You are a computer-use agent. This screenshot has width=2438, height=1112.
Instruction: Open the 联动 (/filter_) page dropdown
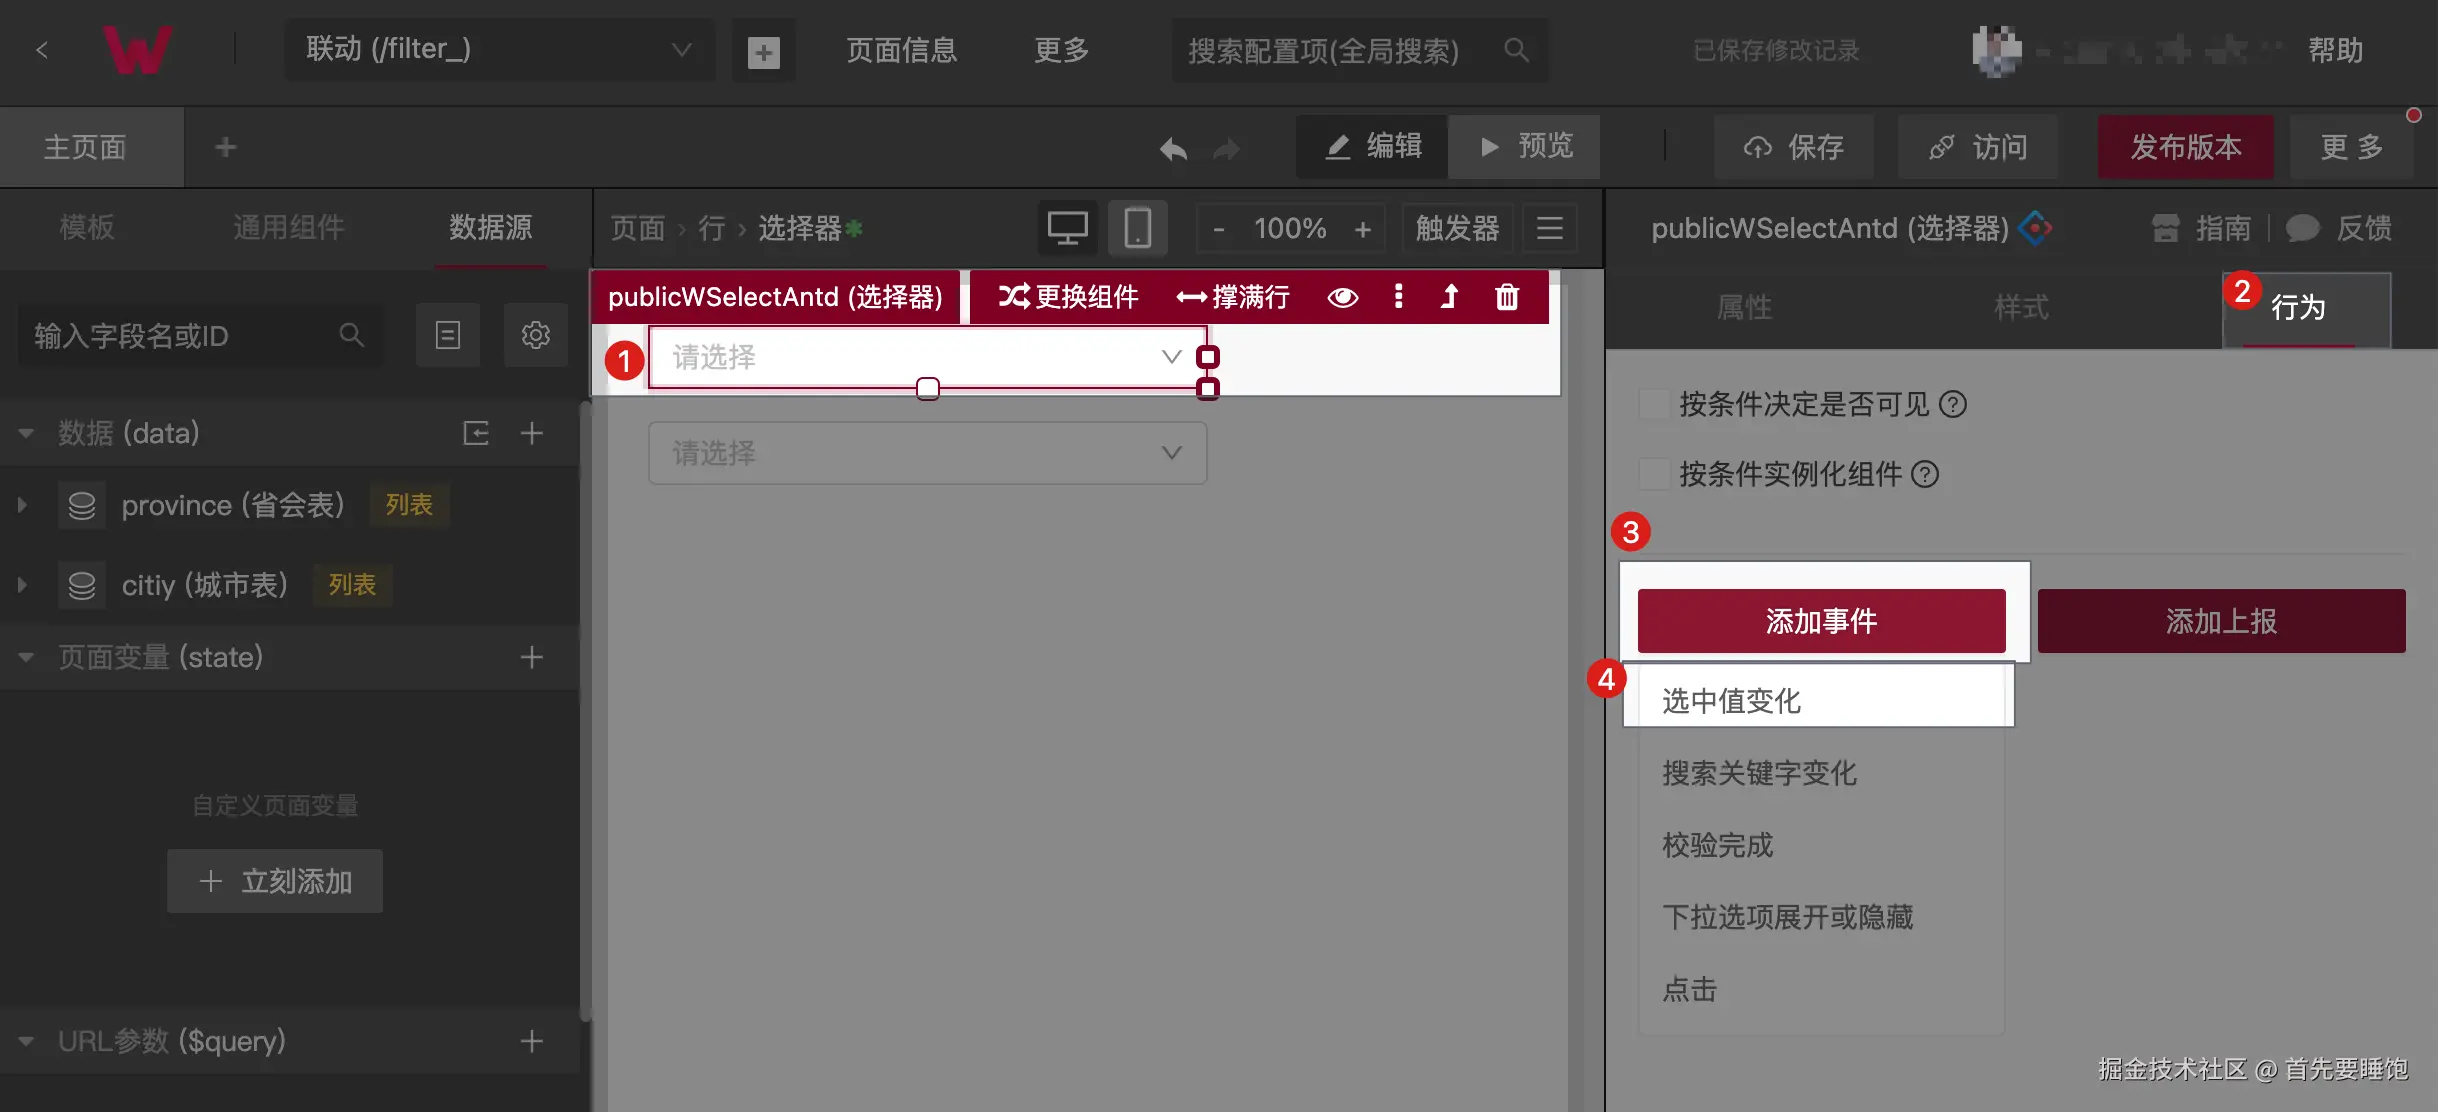click(499, 49)
